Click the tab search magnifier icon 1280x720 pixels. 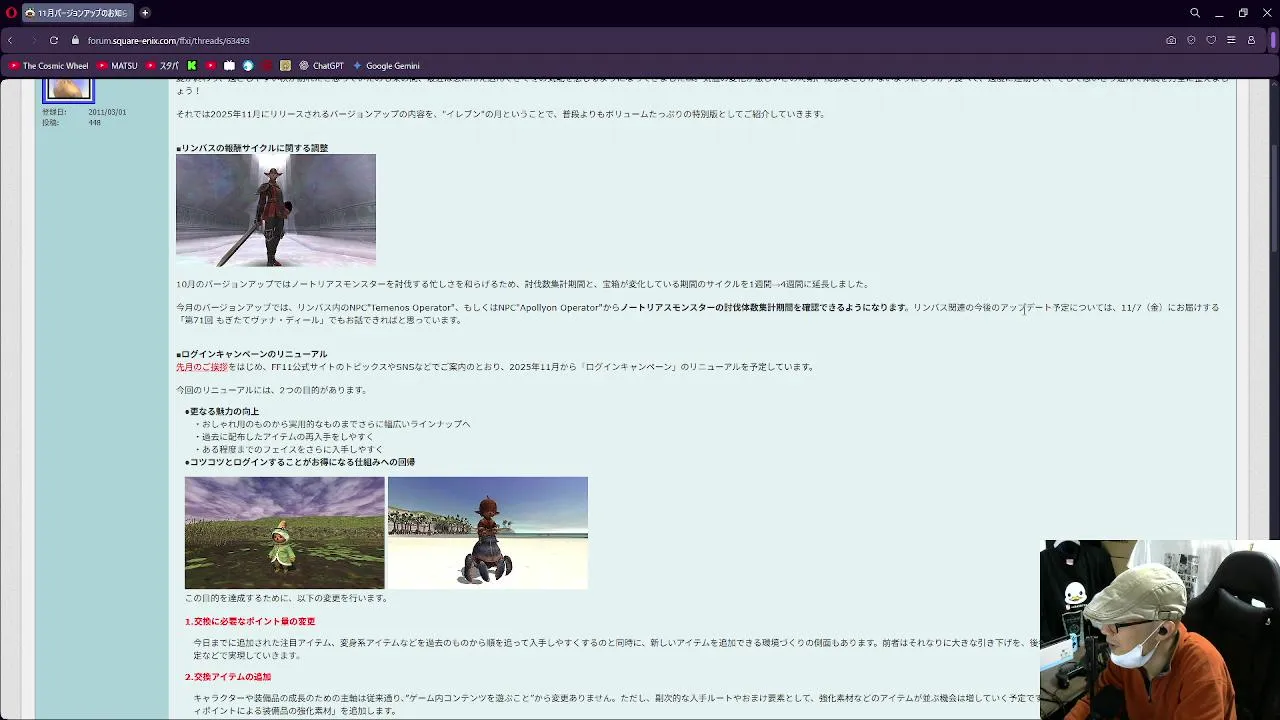pos(1195,13)
